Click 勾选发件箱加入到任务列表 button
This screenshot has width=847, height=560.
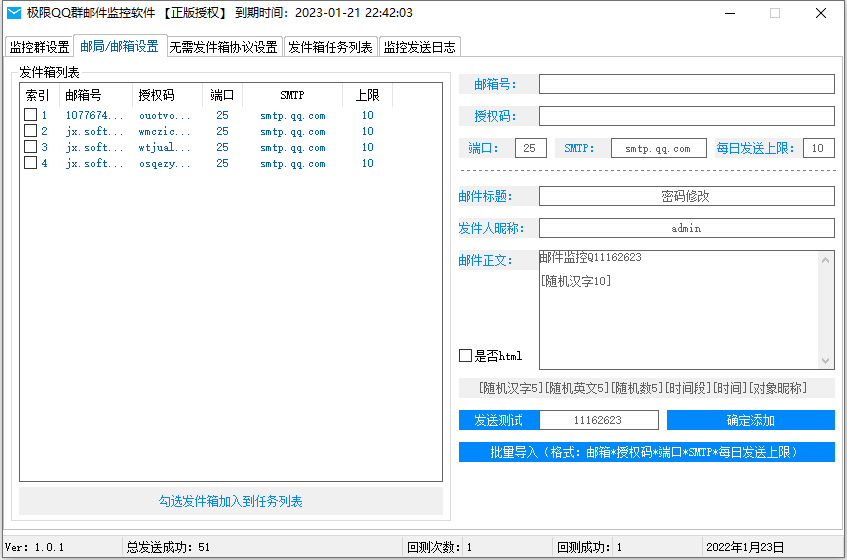click(231, 501)
